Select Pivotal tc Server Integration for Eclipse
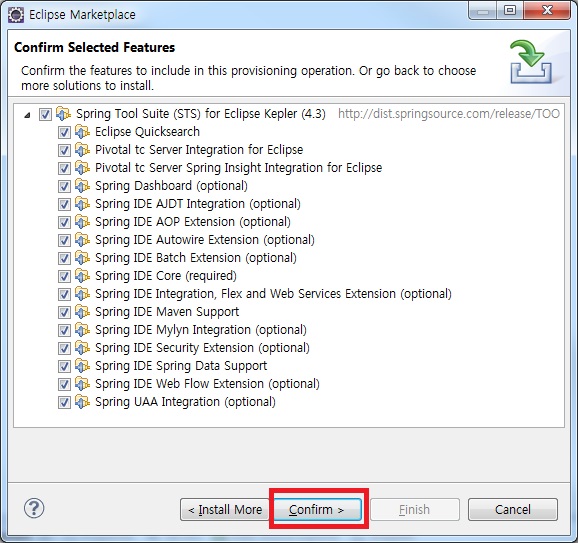 199,150
